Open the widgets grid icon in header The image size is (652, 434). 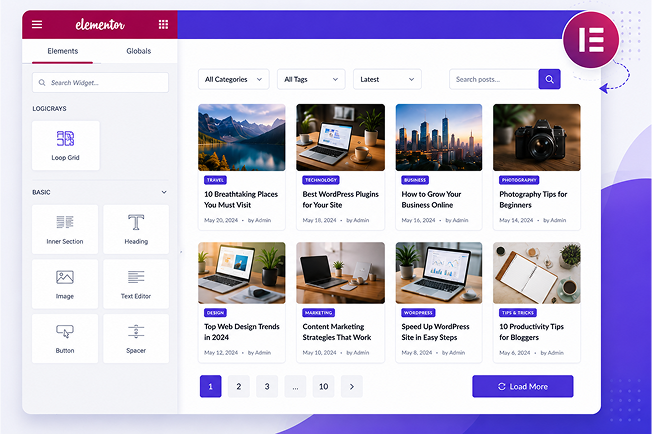(x=163, y=25)
